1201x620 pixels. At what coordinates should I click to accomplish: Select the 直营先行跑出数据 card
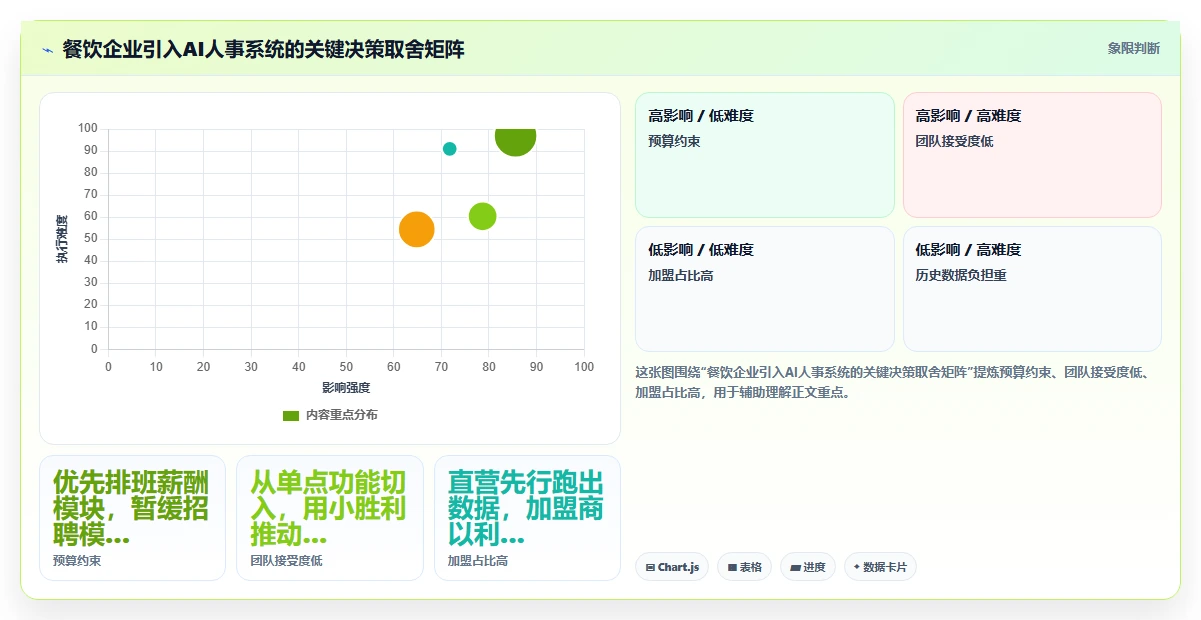tap(527, 518)
